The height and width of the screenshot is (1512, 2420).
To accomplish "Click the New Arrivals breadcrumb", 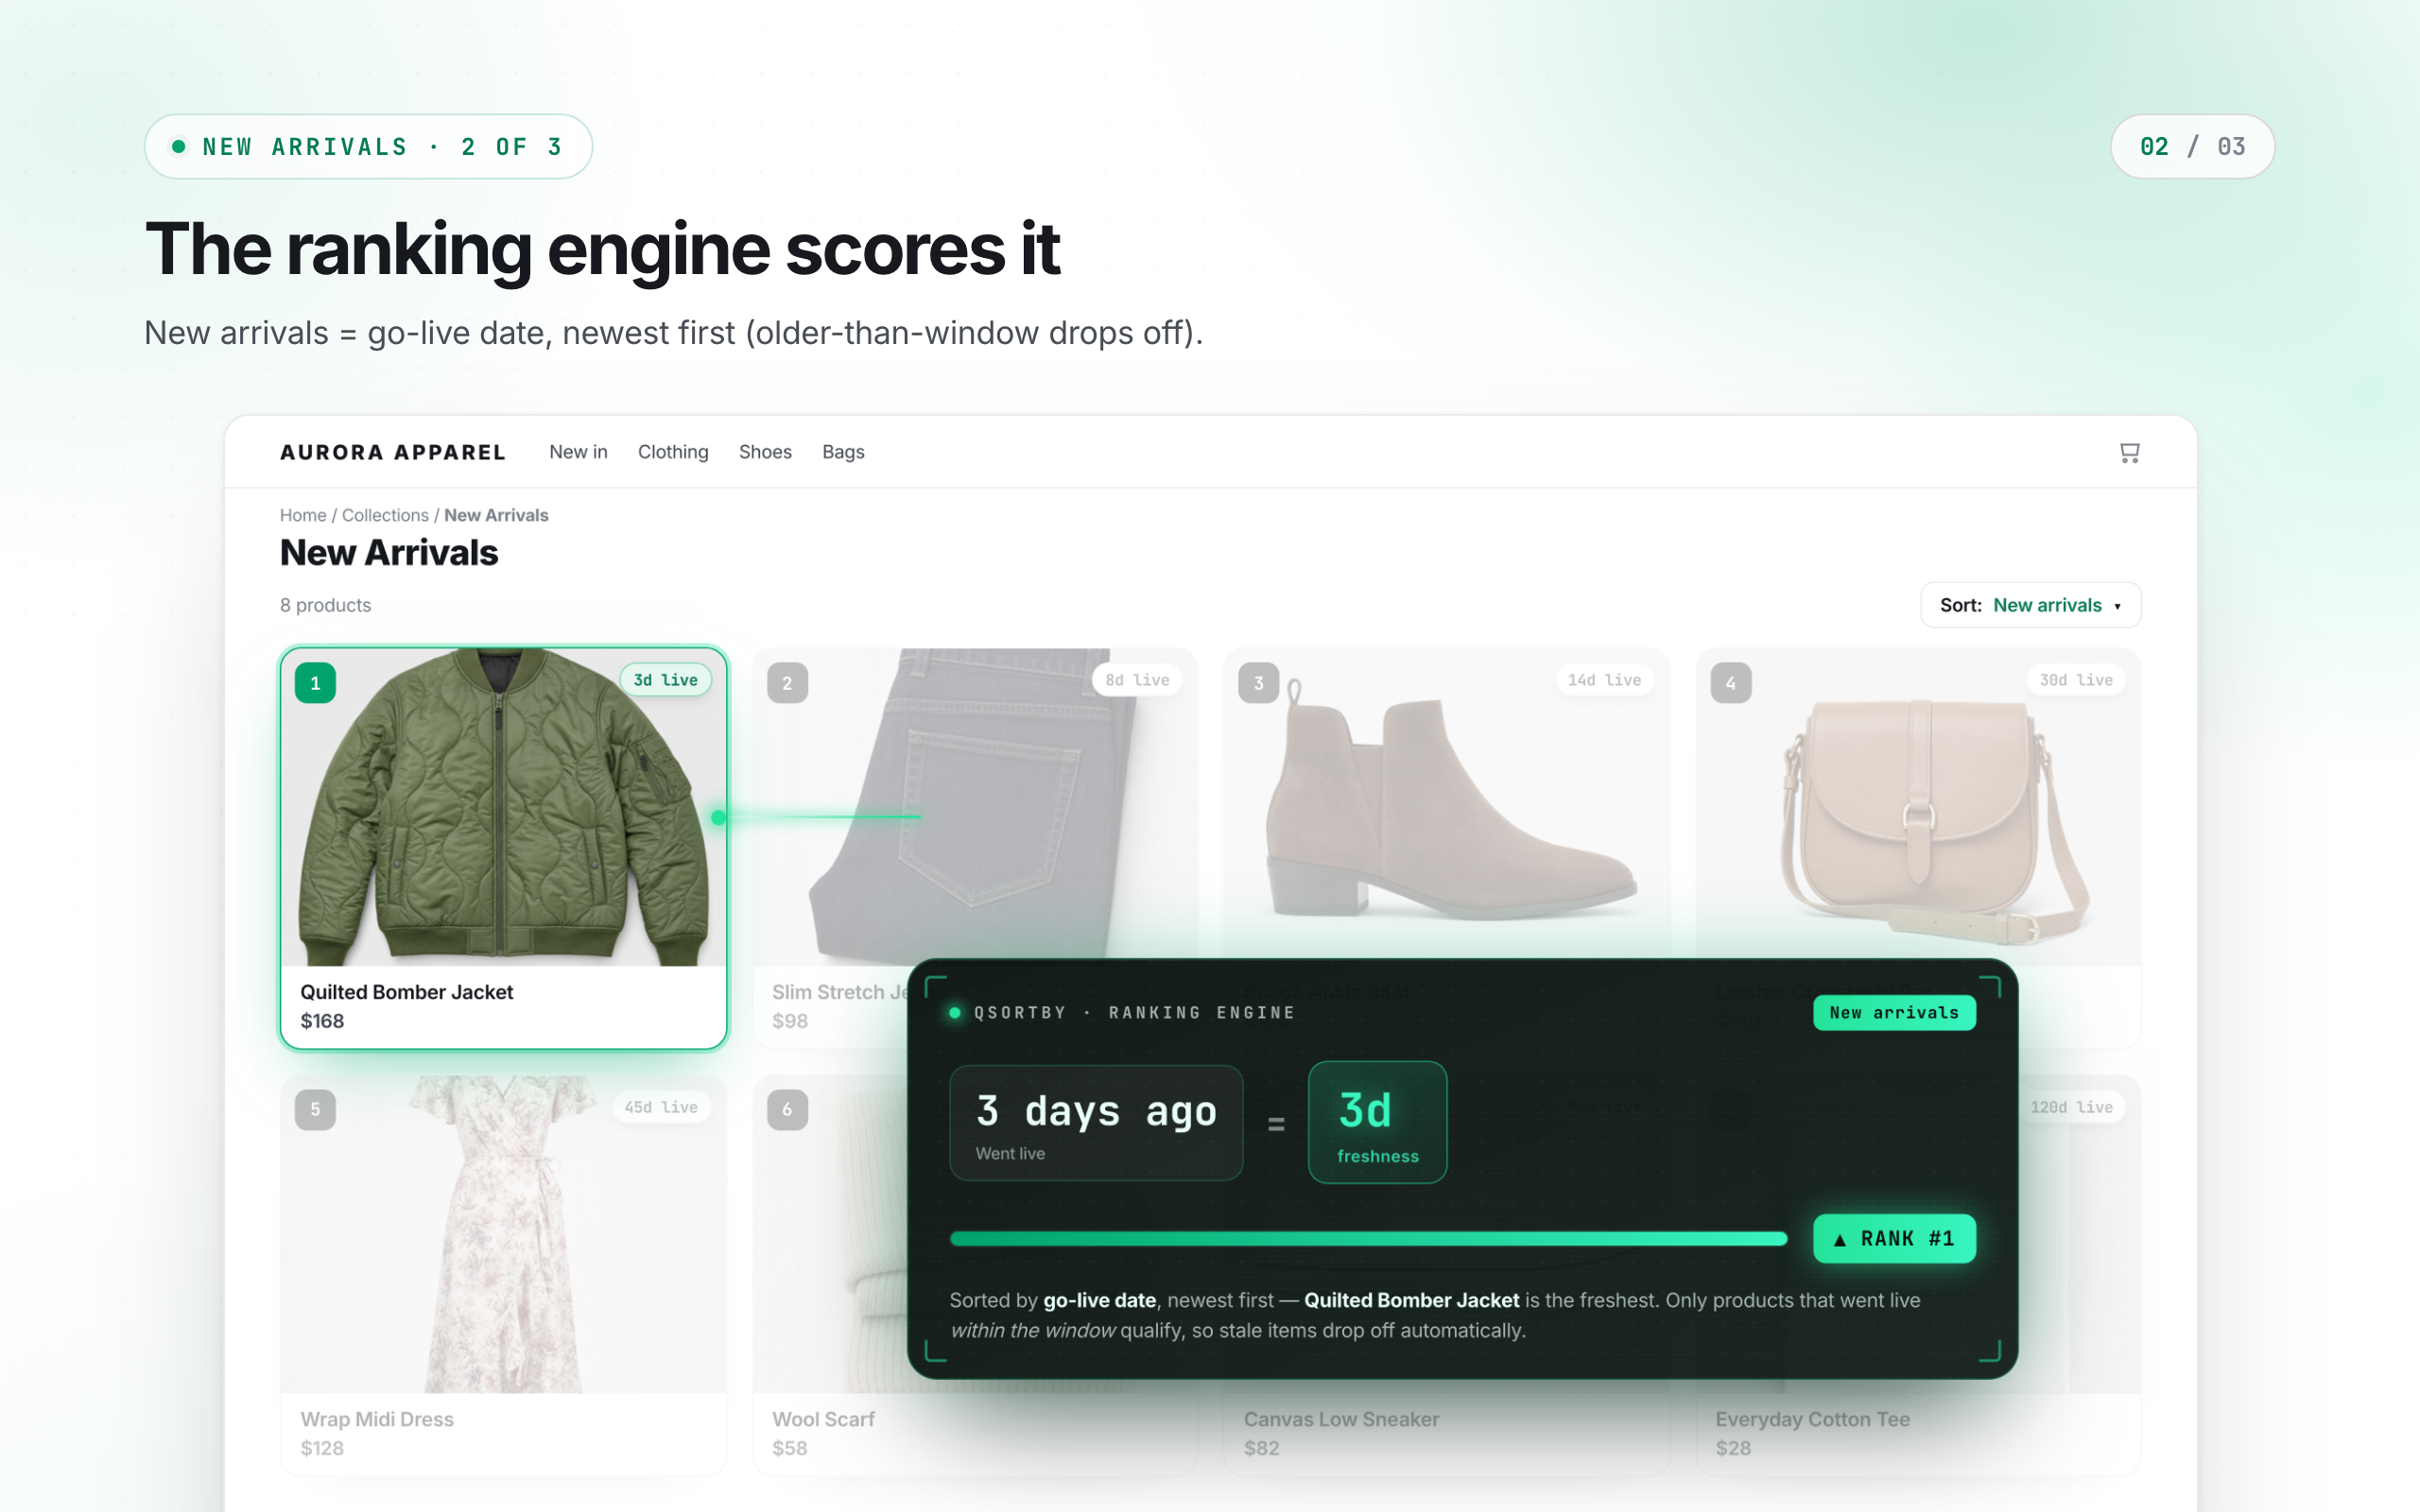I will 496,515.
